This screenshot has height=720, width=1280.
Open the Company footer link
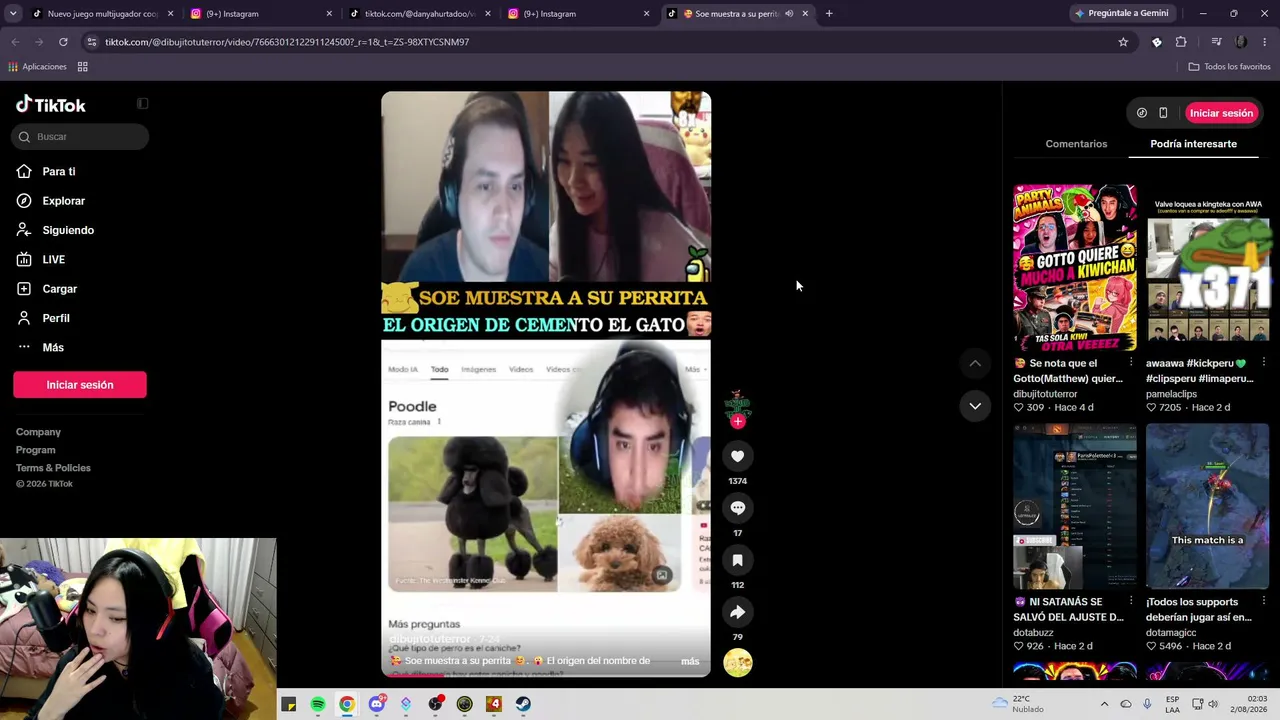(38, 432)
